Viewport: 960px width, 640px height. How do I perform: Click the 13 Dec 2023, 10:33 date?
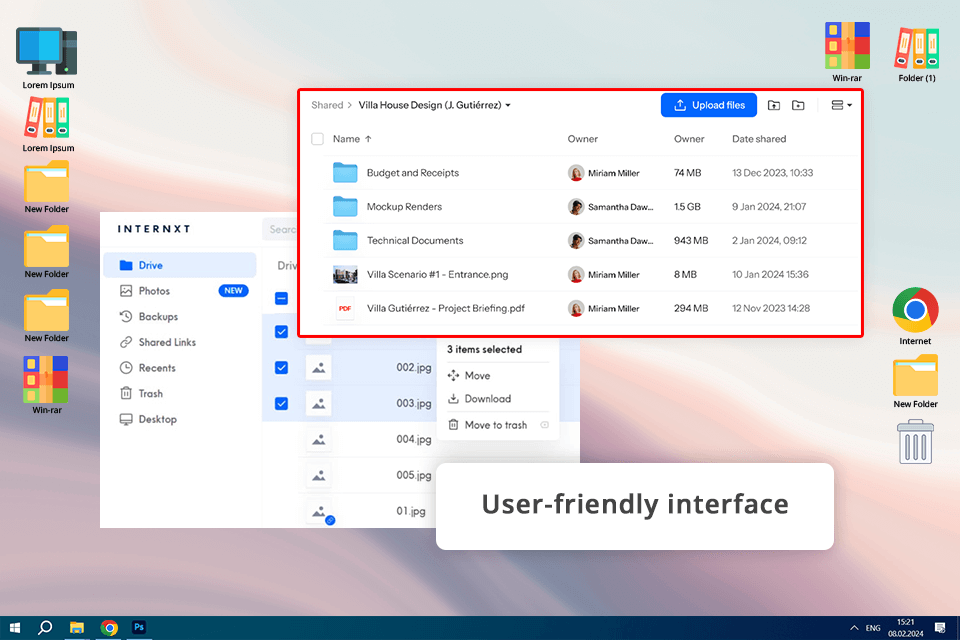pos(773,173)
